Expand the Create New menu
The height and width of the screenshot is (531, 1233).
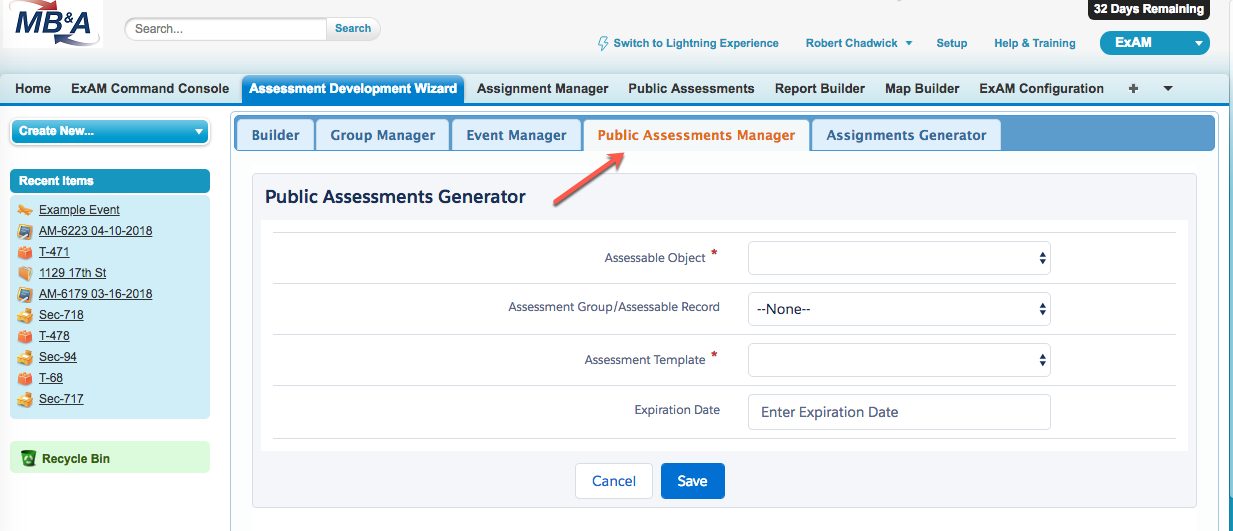click(x=109, y=131)
